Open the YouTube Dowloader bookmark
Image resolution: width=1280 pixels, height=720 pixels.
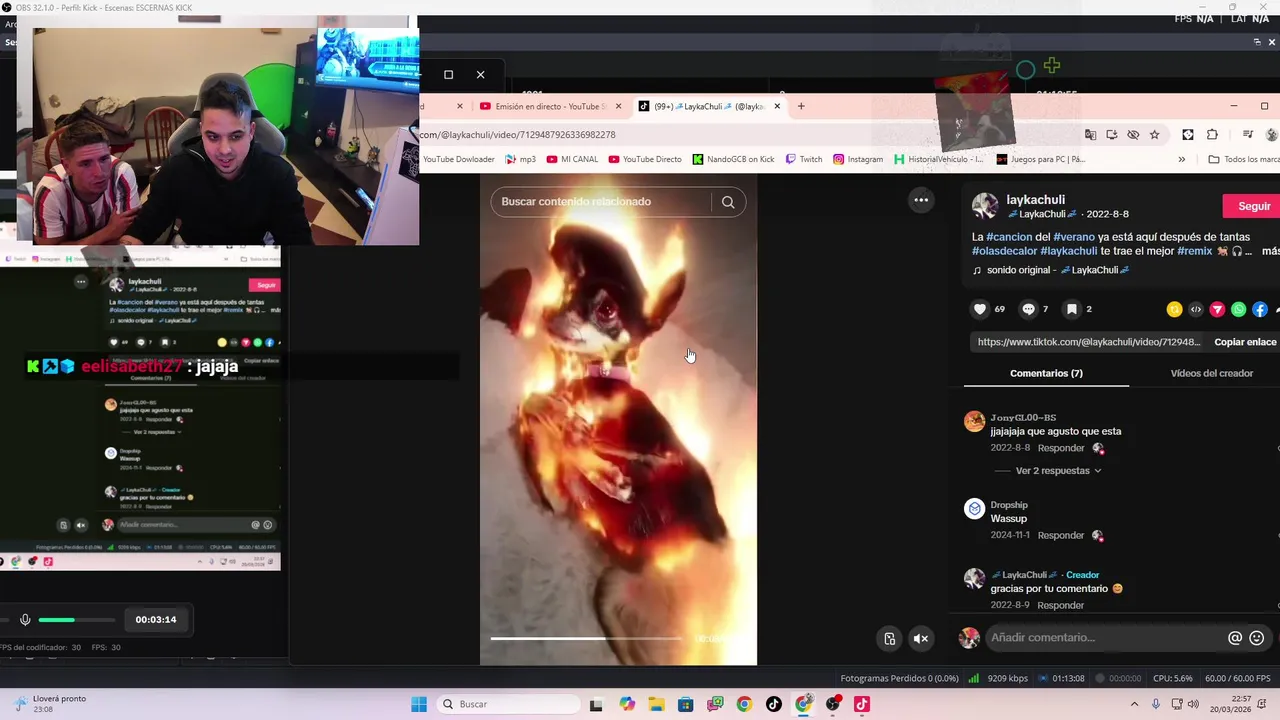tap(458, 159)
